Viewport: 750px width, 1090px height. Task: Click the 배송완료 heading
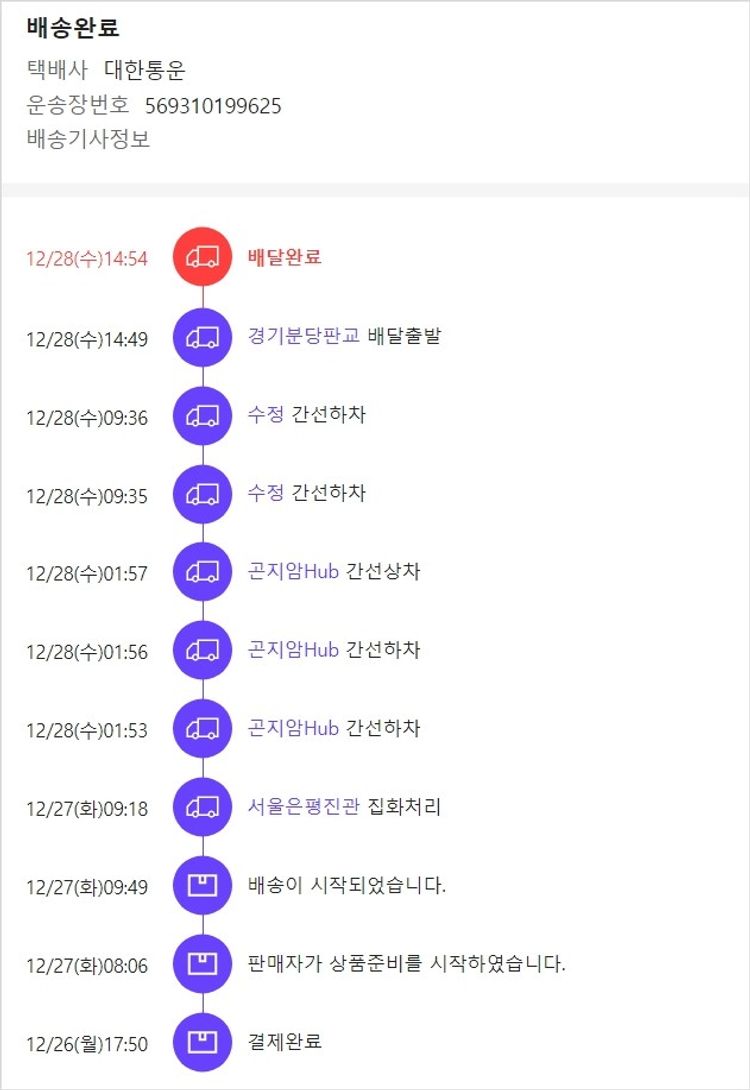73,28
